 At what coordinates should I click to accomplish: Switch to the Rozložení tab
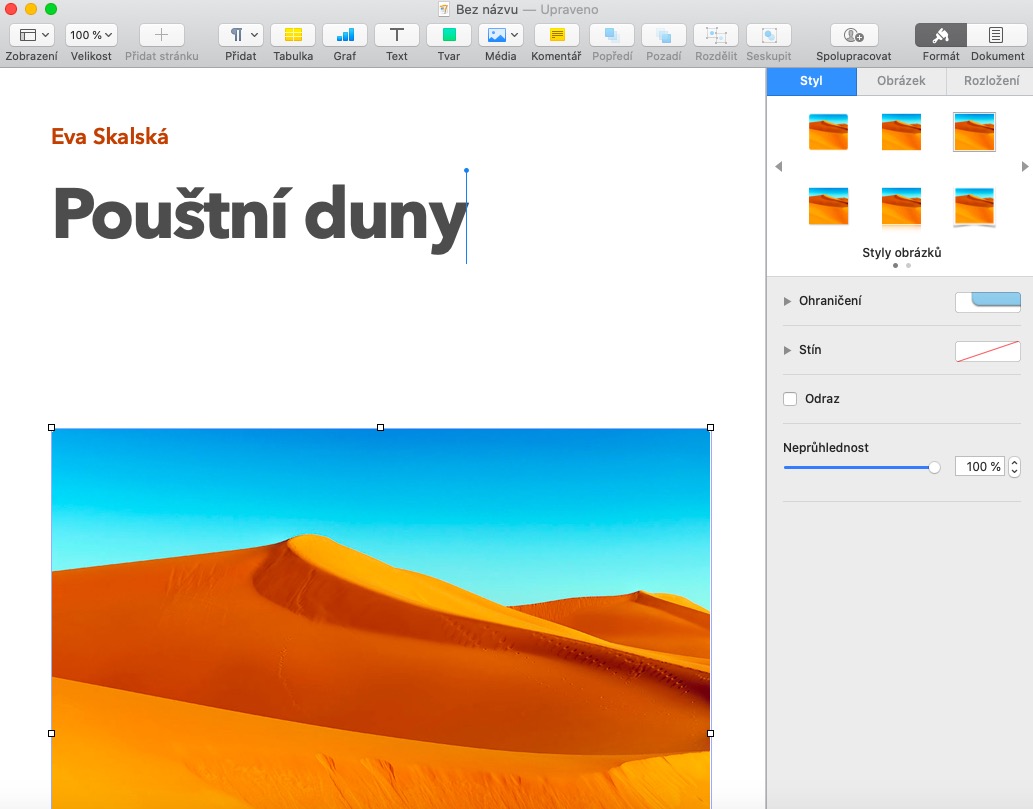pos(990,81)
